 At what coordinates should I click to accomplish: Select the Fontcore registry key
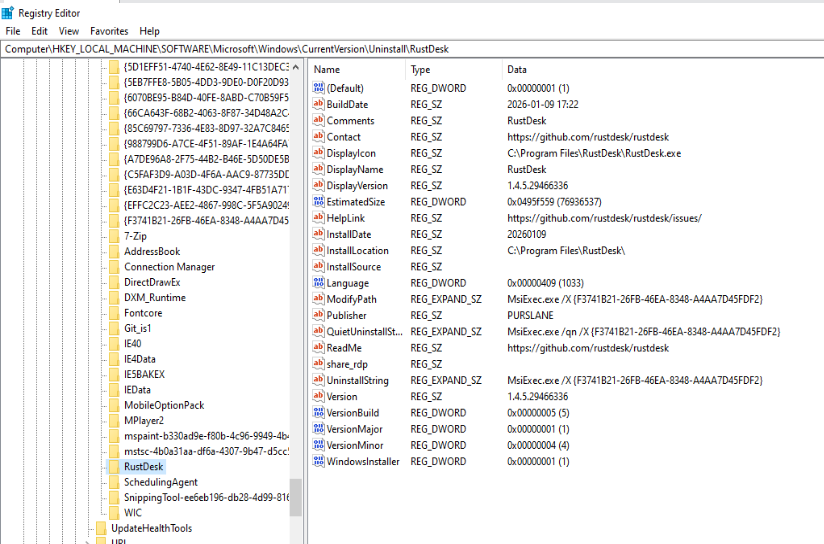(143, 313)
